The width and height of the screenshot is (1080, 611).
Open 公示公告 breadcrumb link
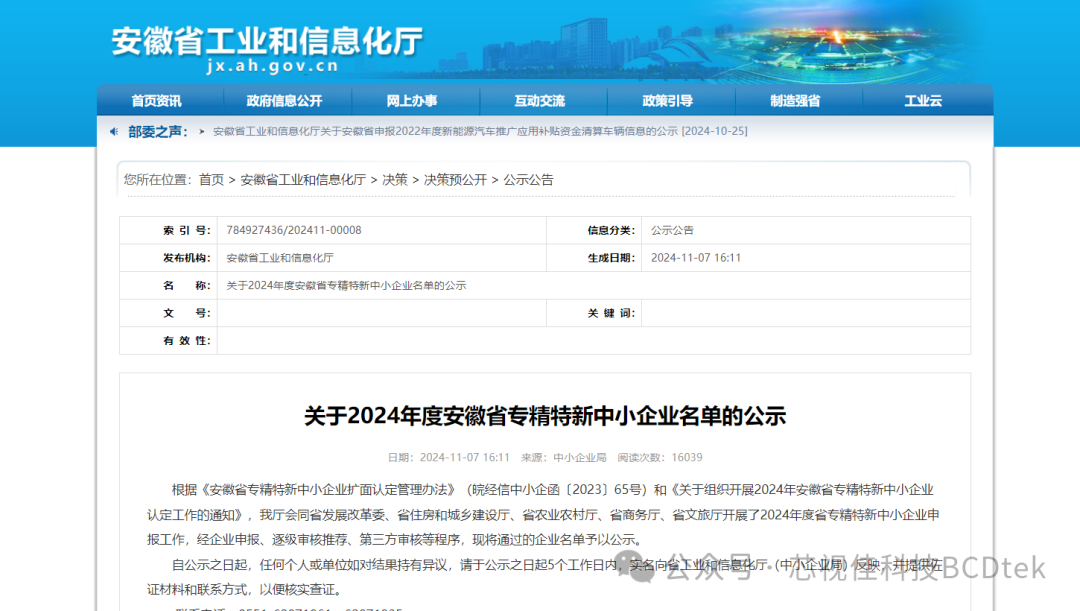click(x=528, y=180)
